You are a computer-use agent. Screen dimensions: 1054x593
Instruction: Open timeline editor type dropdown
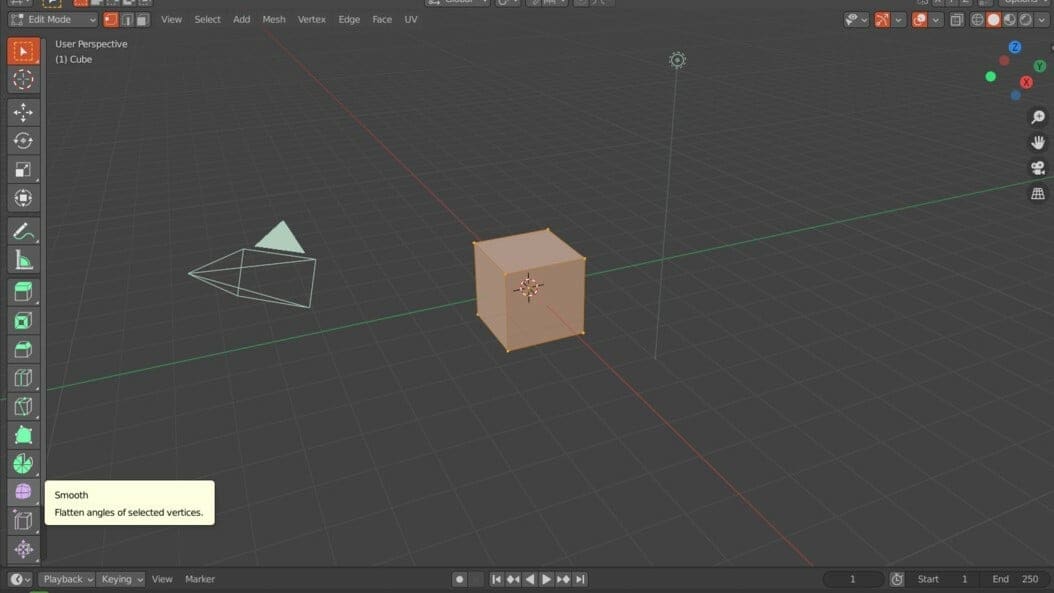[x=20, y=579]
